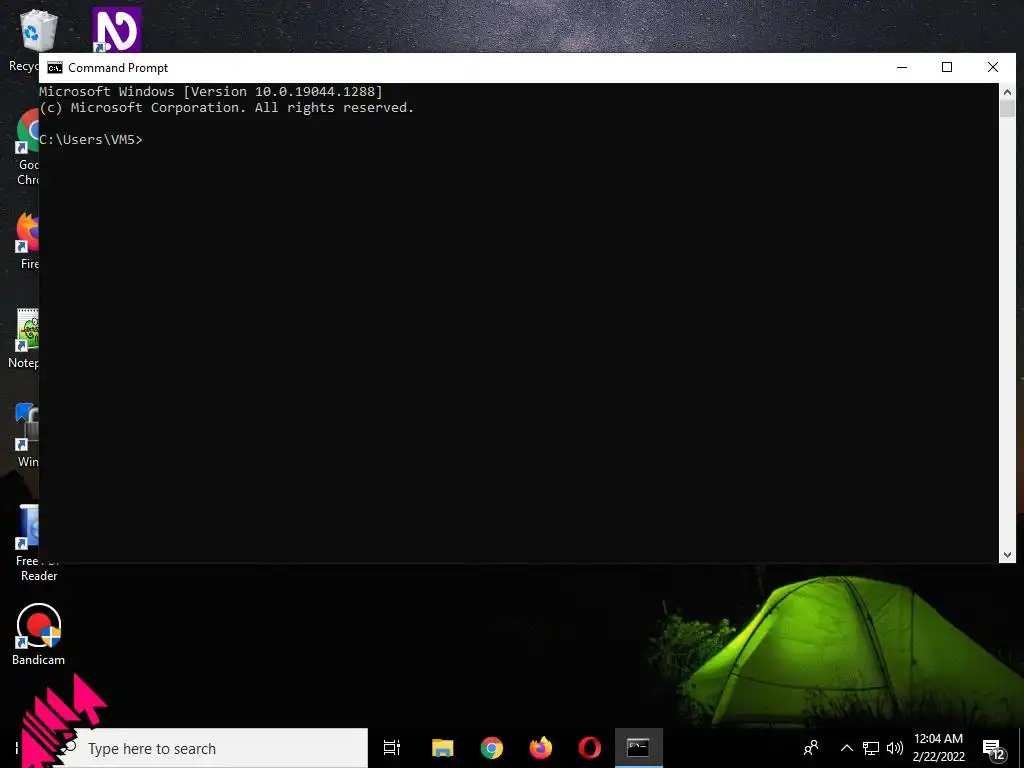Close the Command Prompt window

tap(993, 67)
